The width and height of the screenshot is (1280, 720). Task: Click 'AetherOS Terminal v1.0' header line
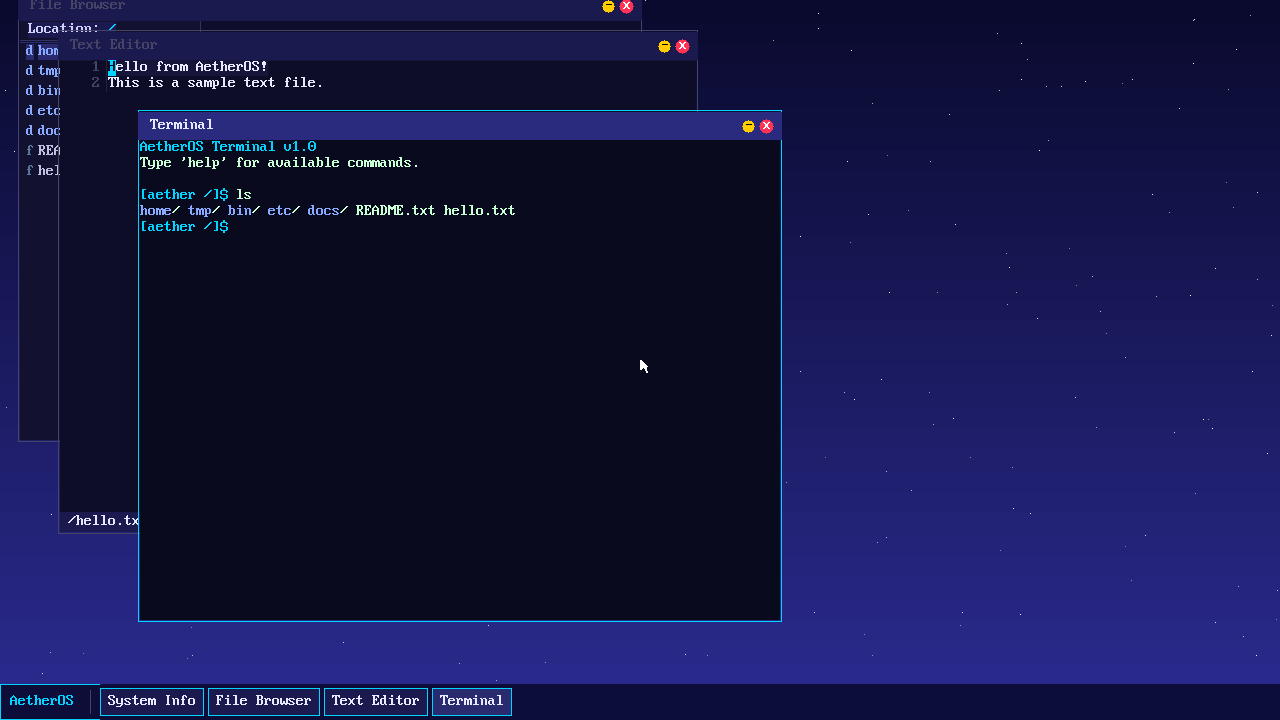(228, 147)
